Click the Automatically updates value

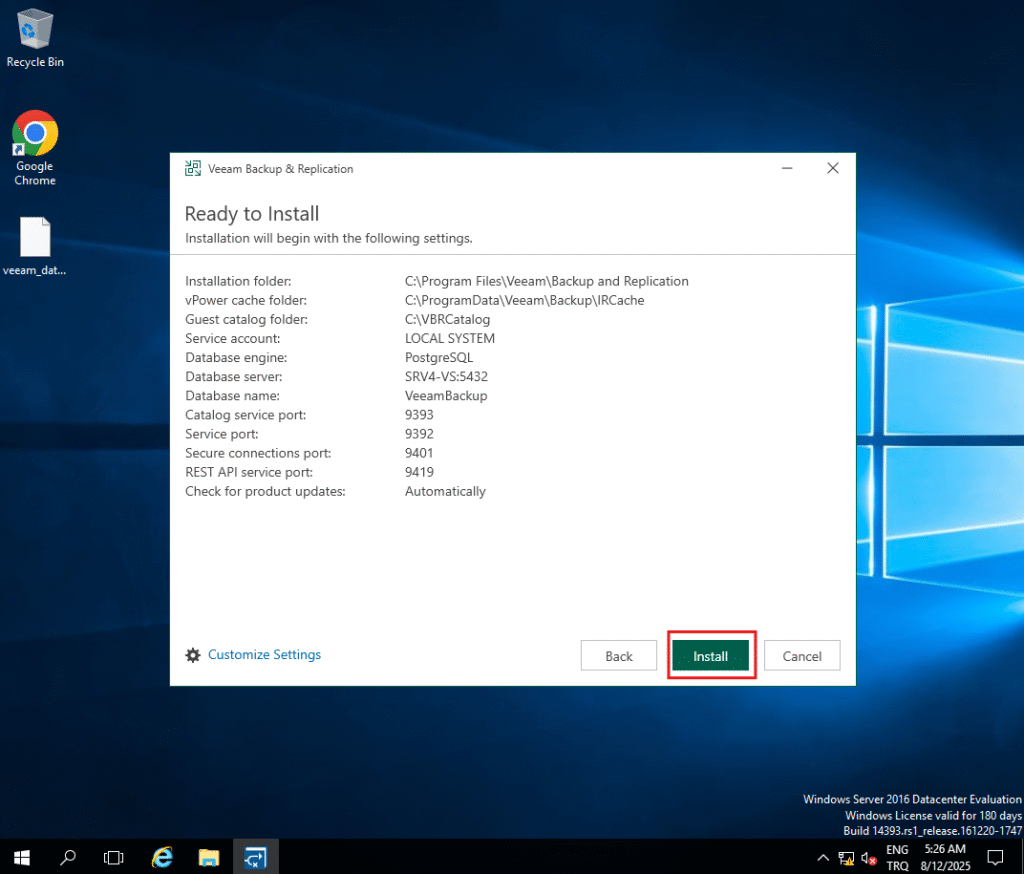tap(445, 491)
